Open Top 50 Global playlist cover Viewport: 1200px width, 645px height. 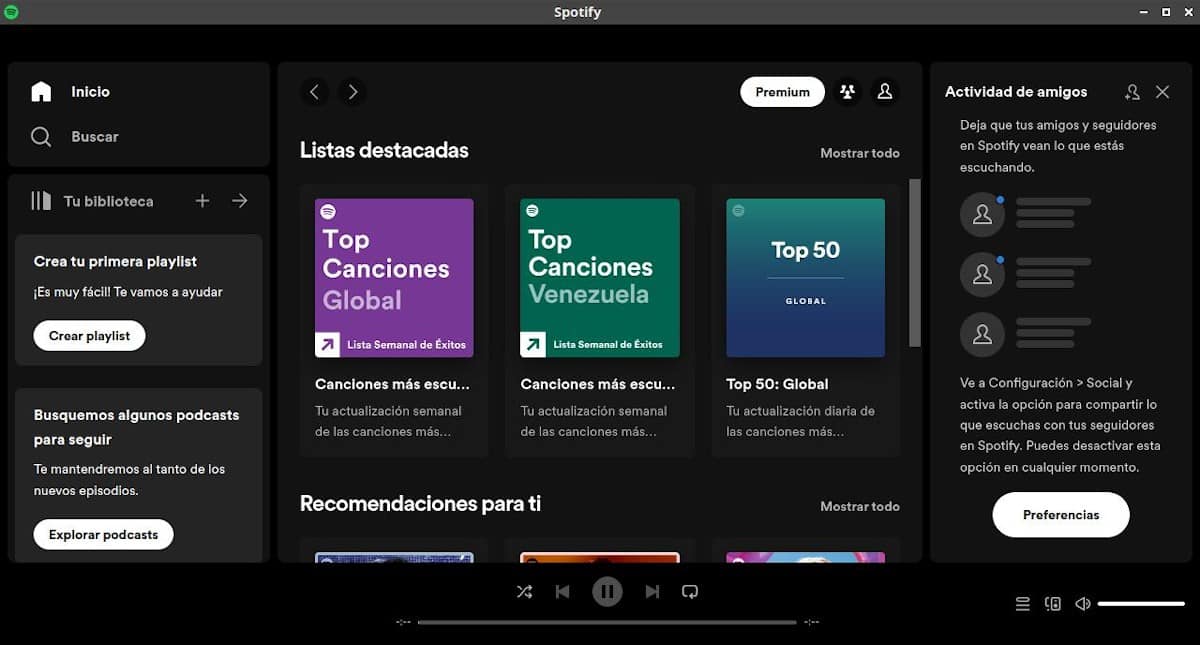point(806,278)
